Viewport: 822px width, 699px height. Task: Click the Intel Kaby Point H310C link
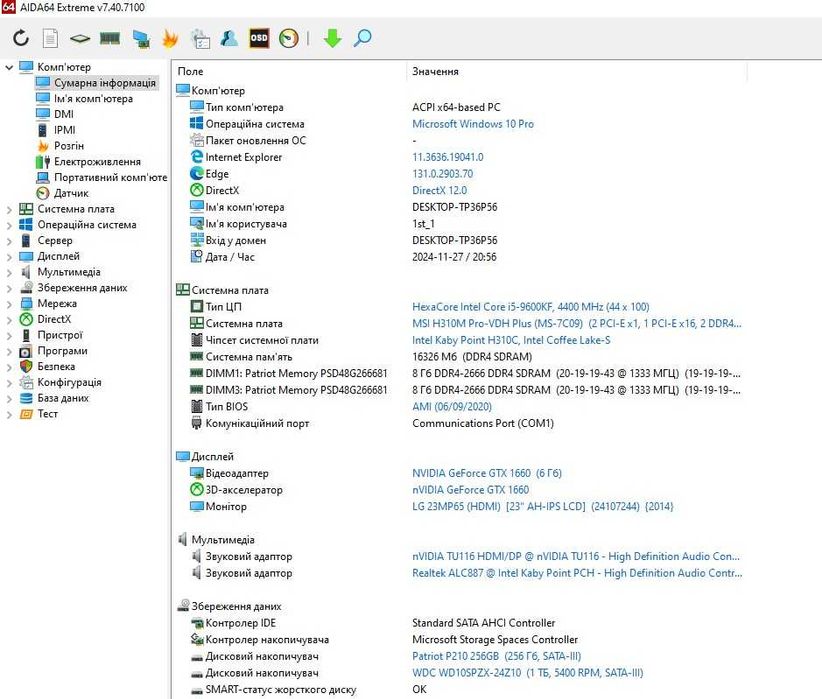(x=511, y=340)
